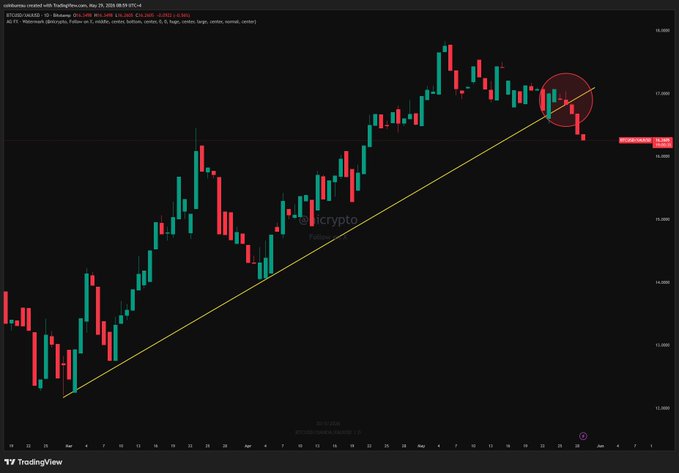679x473 pixels.
Task: Click the 12.0000 price axis label
Action: point(663,408)
